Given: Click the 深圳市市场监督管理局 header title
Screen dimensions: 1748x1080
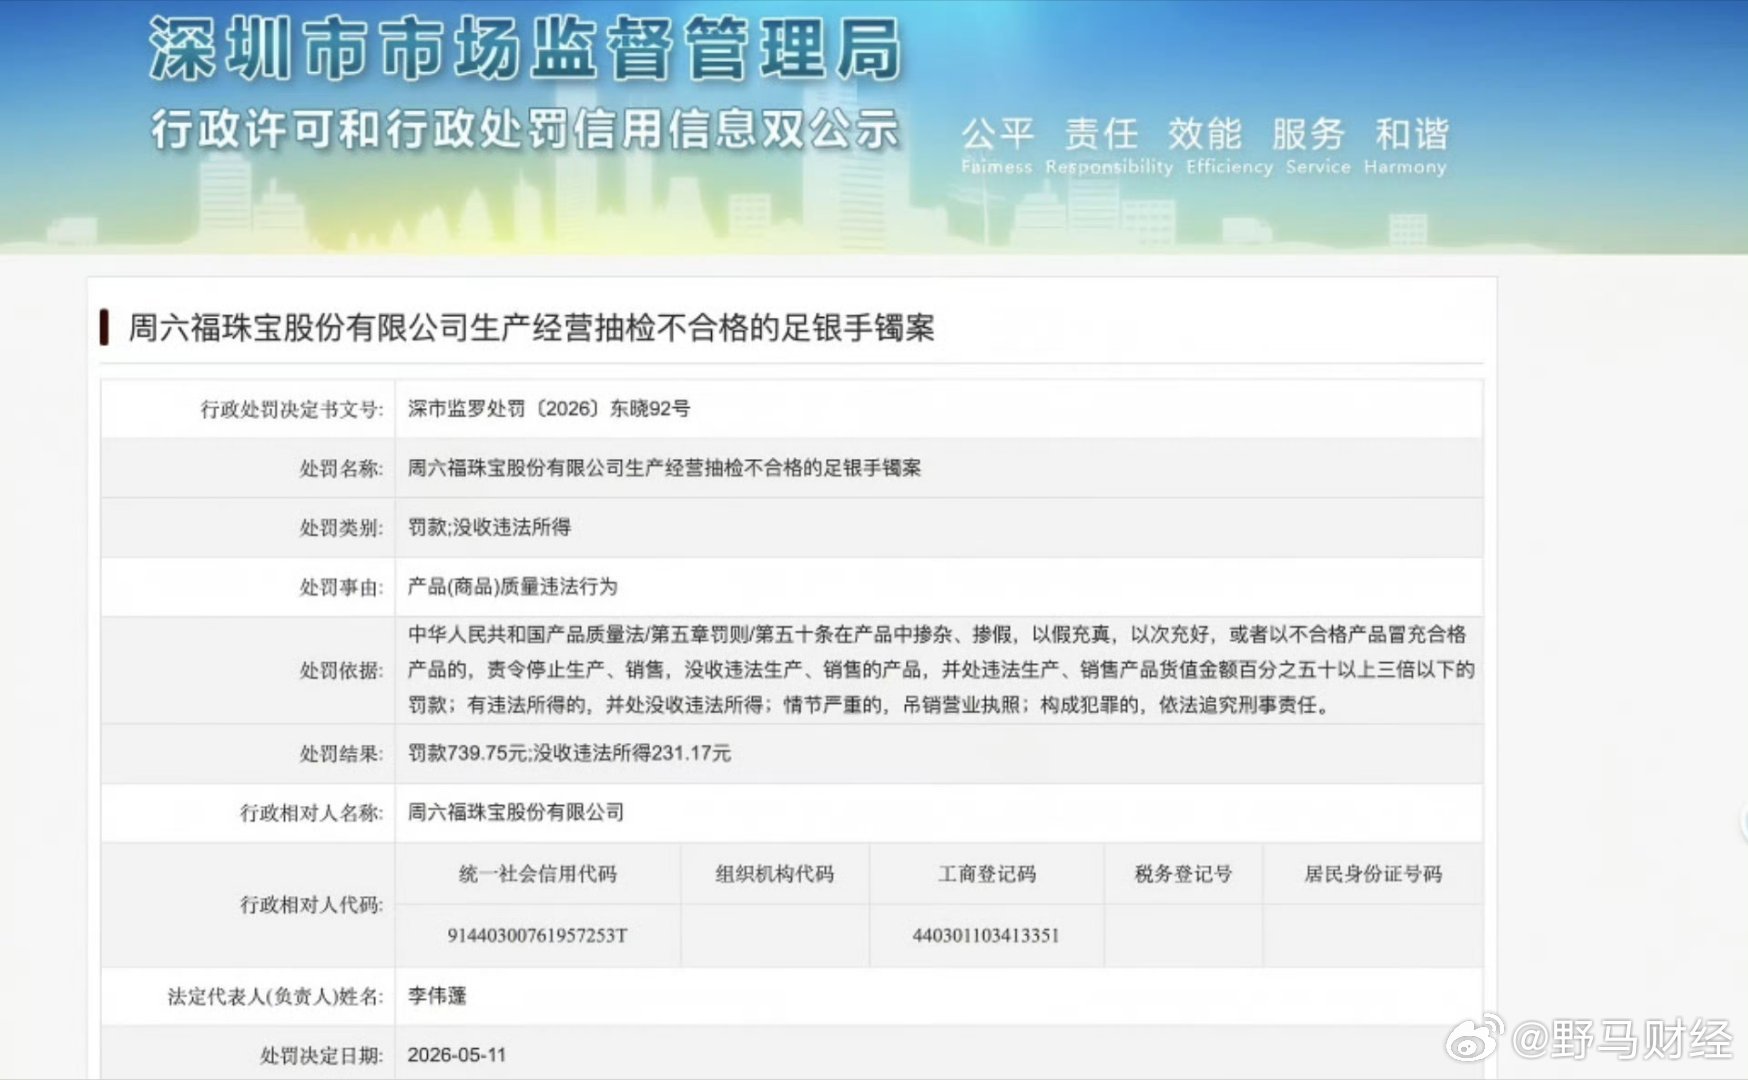Looking at the screenshot, I should 525,48.
